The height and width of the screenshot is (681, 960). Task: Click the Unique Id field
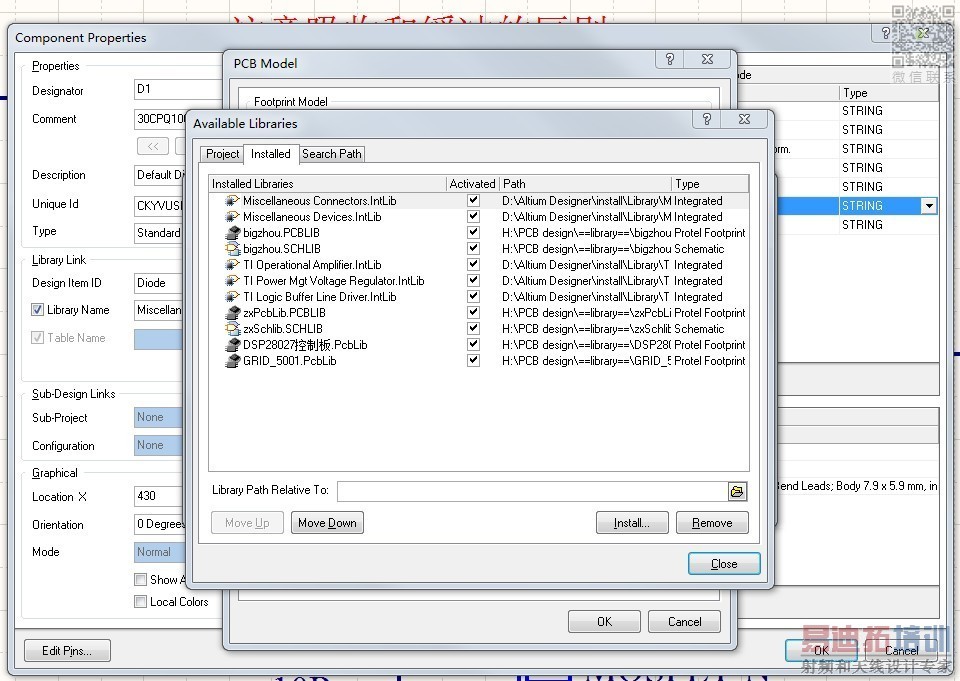click(158, 206)
